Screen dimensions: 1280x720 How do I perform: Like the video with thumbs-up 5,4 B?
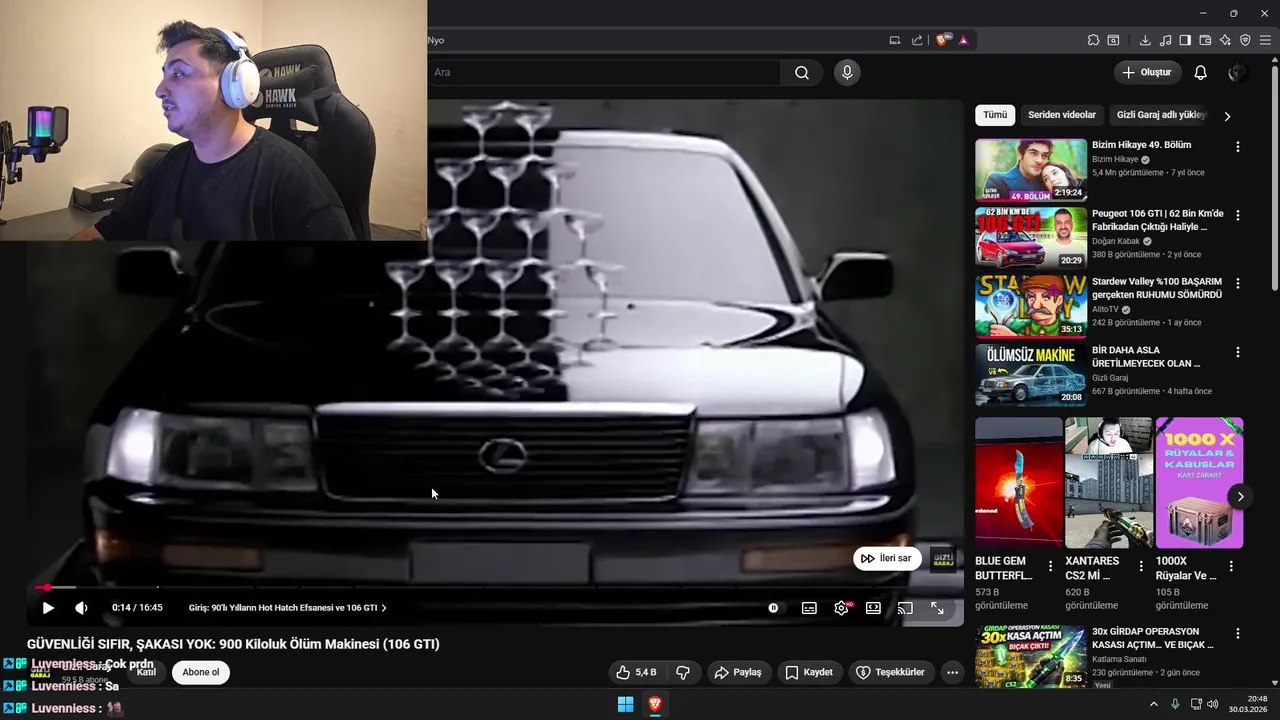click(635, 672)
